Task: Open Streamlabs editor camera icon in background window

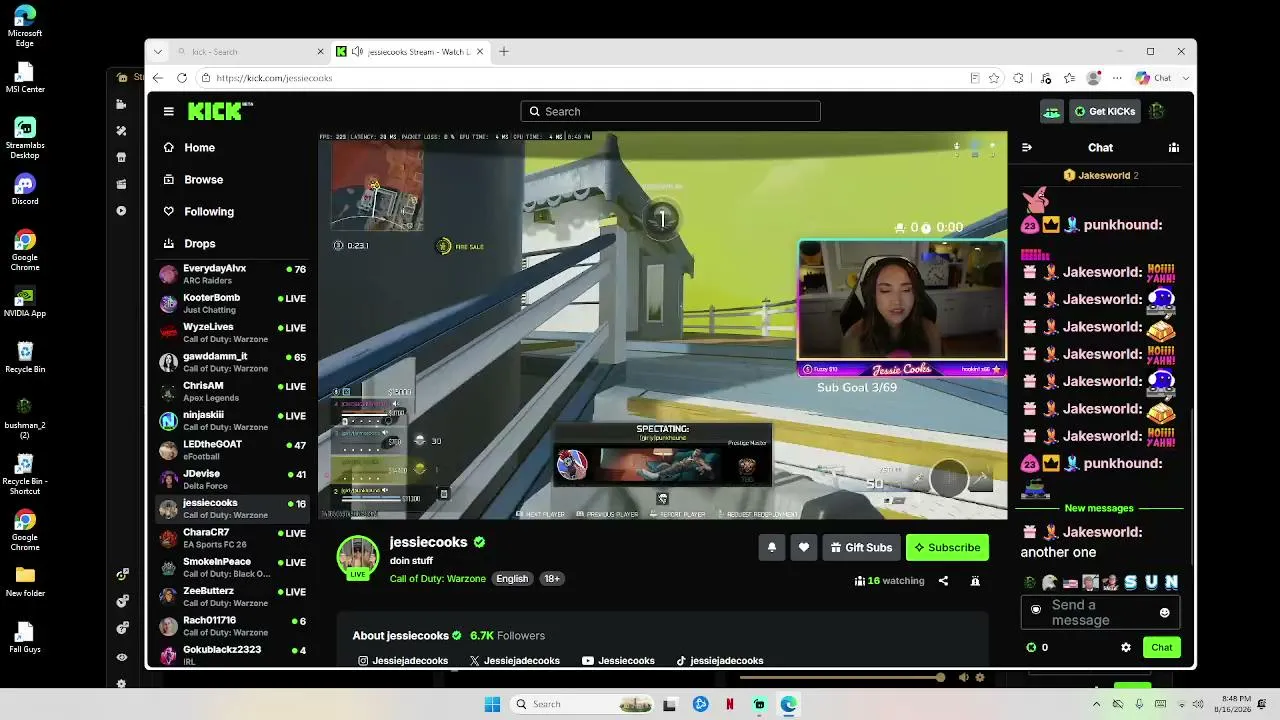Action: point(121,104)
